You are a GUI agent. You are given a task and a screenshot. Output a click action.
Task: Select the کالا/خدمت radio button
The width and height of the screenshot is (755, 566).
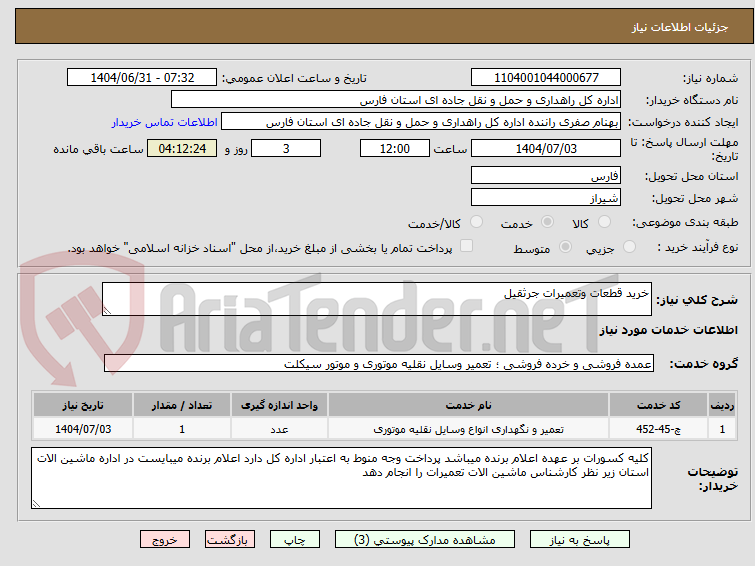click(476, 222)
